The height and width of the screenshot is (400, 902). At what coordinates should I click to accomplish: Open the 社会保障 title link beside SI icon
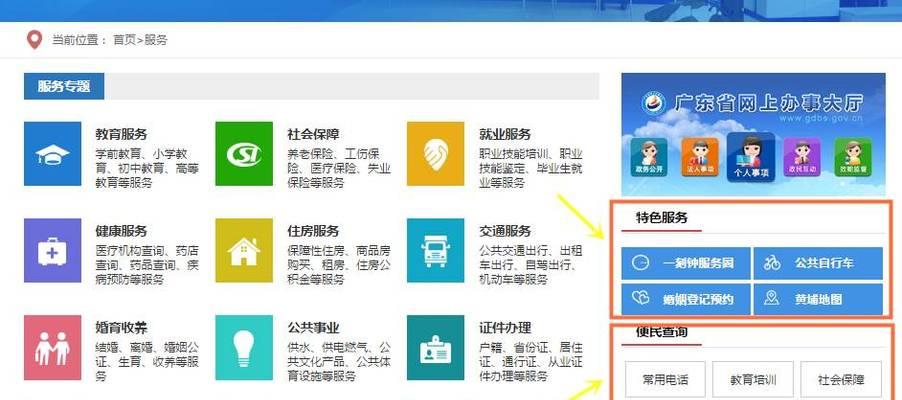point(313,135)
